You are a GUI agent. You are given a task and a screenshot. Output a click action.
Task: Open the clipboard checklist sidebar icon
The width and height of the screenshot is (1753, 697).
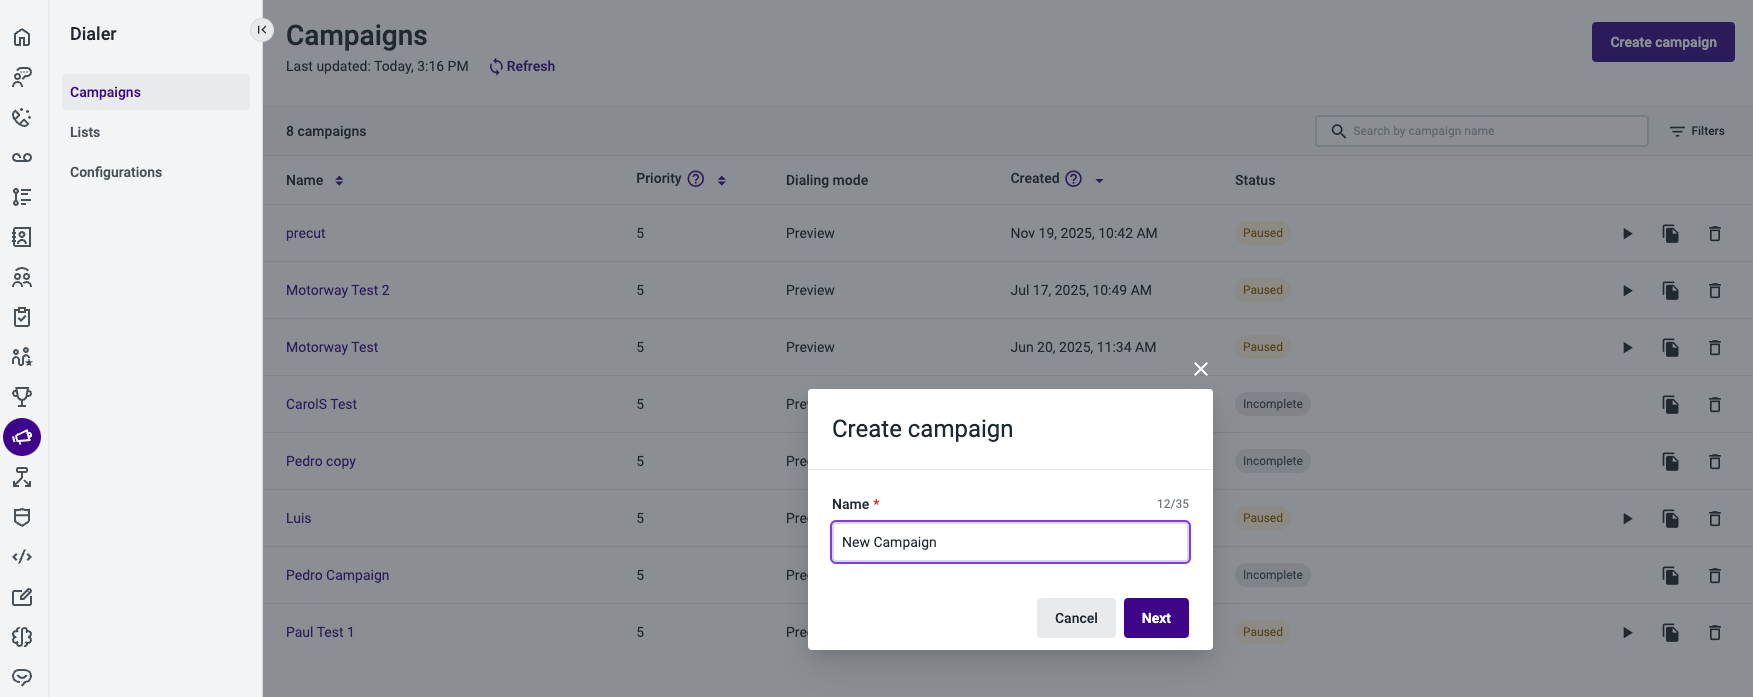coord(22,317)
